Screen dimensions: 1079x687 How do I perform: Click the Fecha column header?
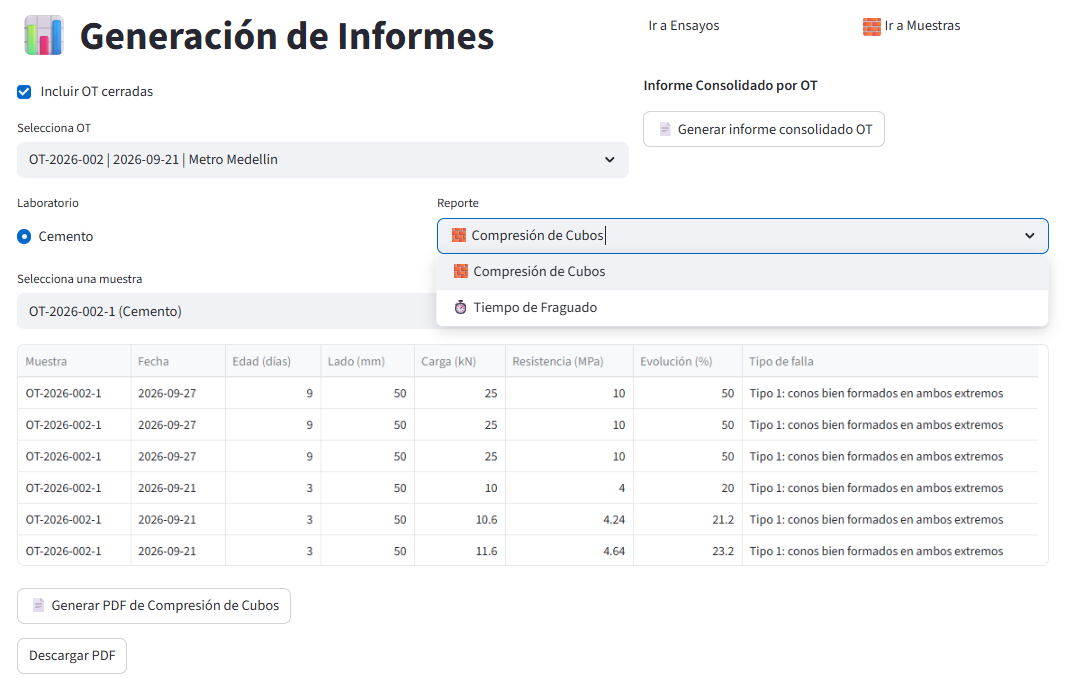click(x=178, y=361)
